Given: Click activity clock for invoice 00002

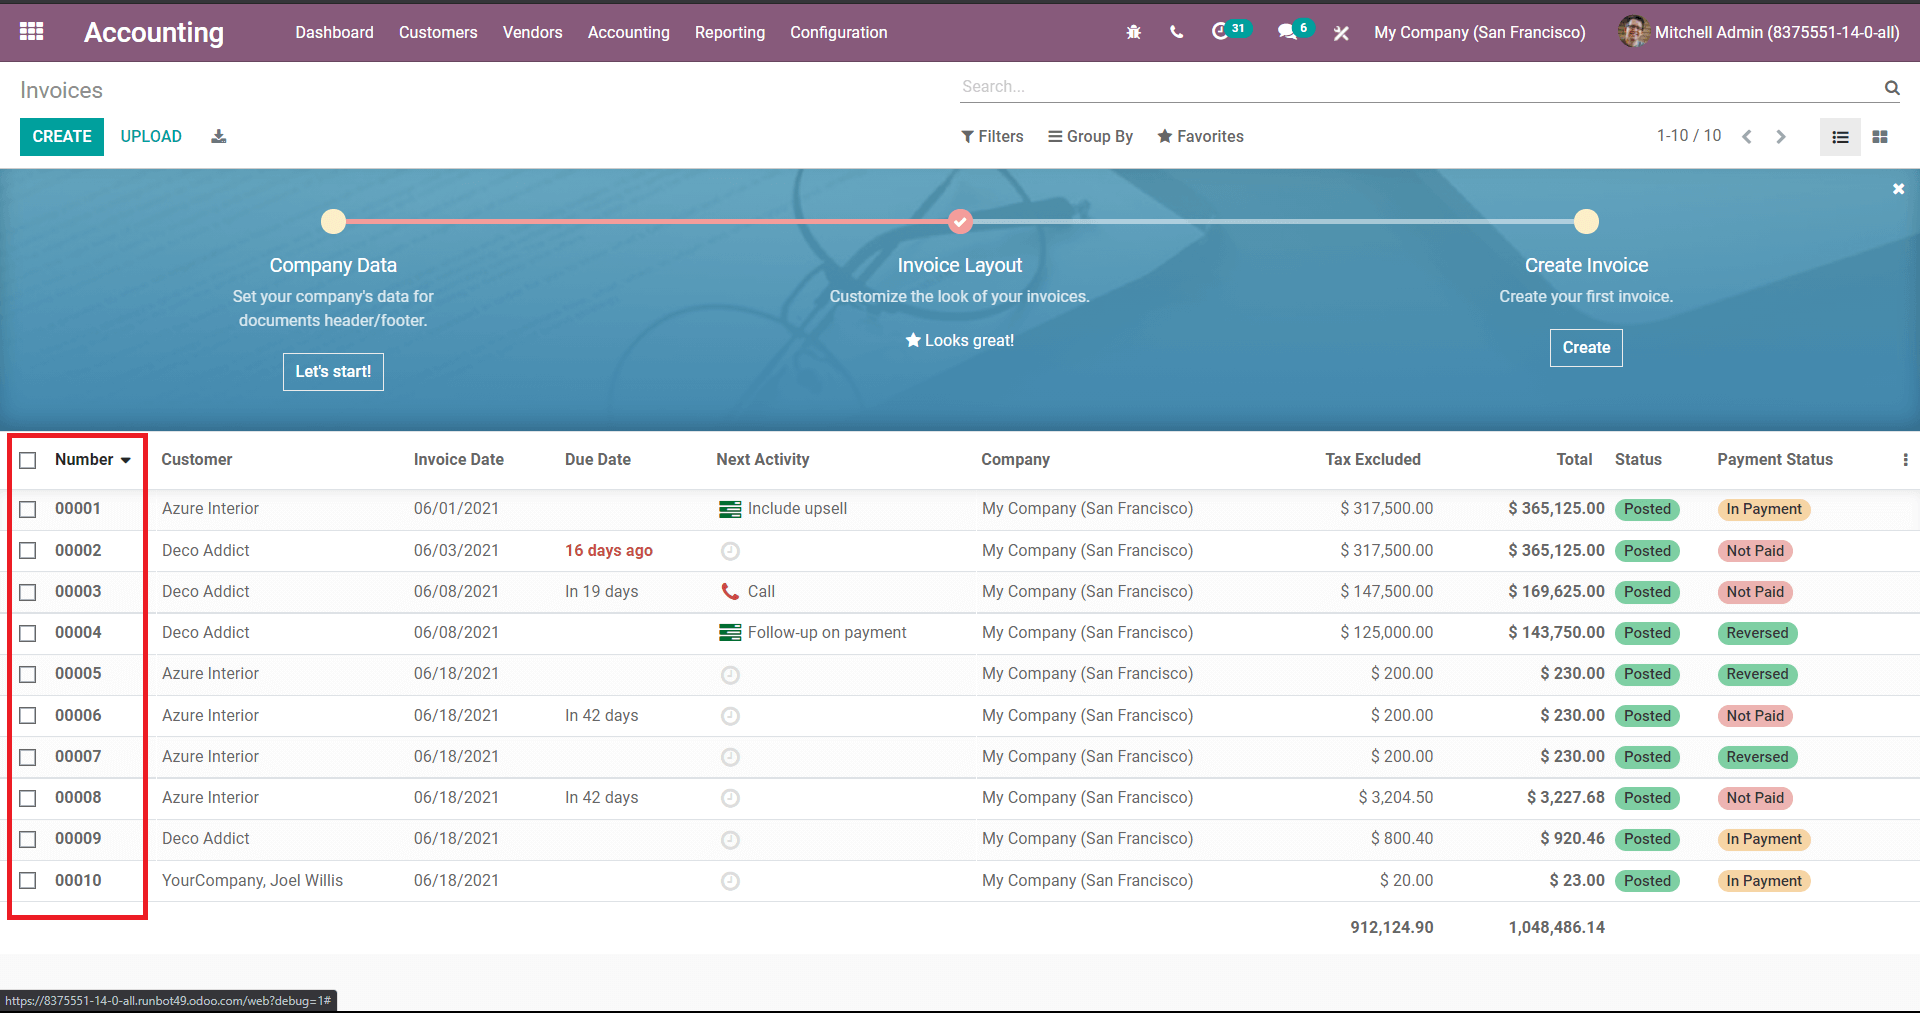Looking at the screenshot, I should 730,551.
